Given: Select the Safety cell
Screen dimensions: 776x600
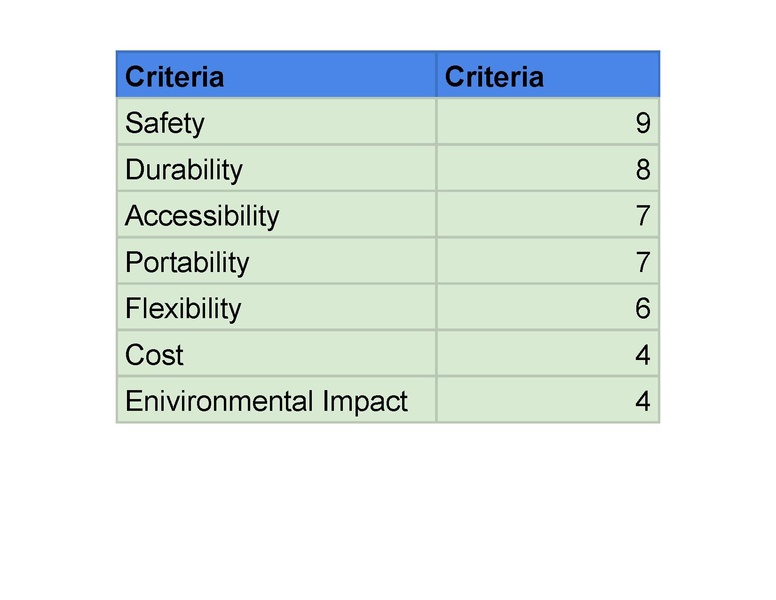Looking at the screenshot, I should [276, 121].
